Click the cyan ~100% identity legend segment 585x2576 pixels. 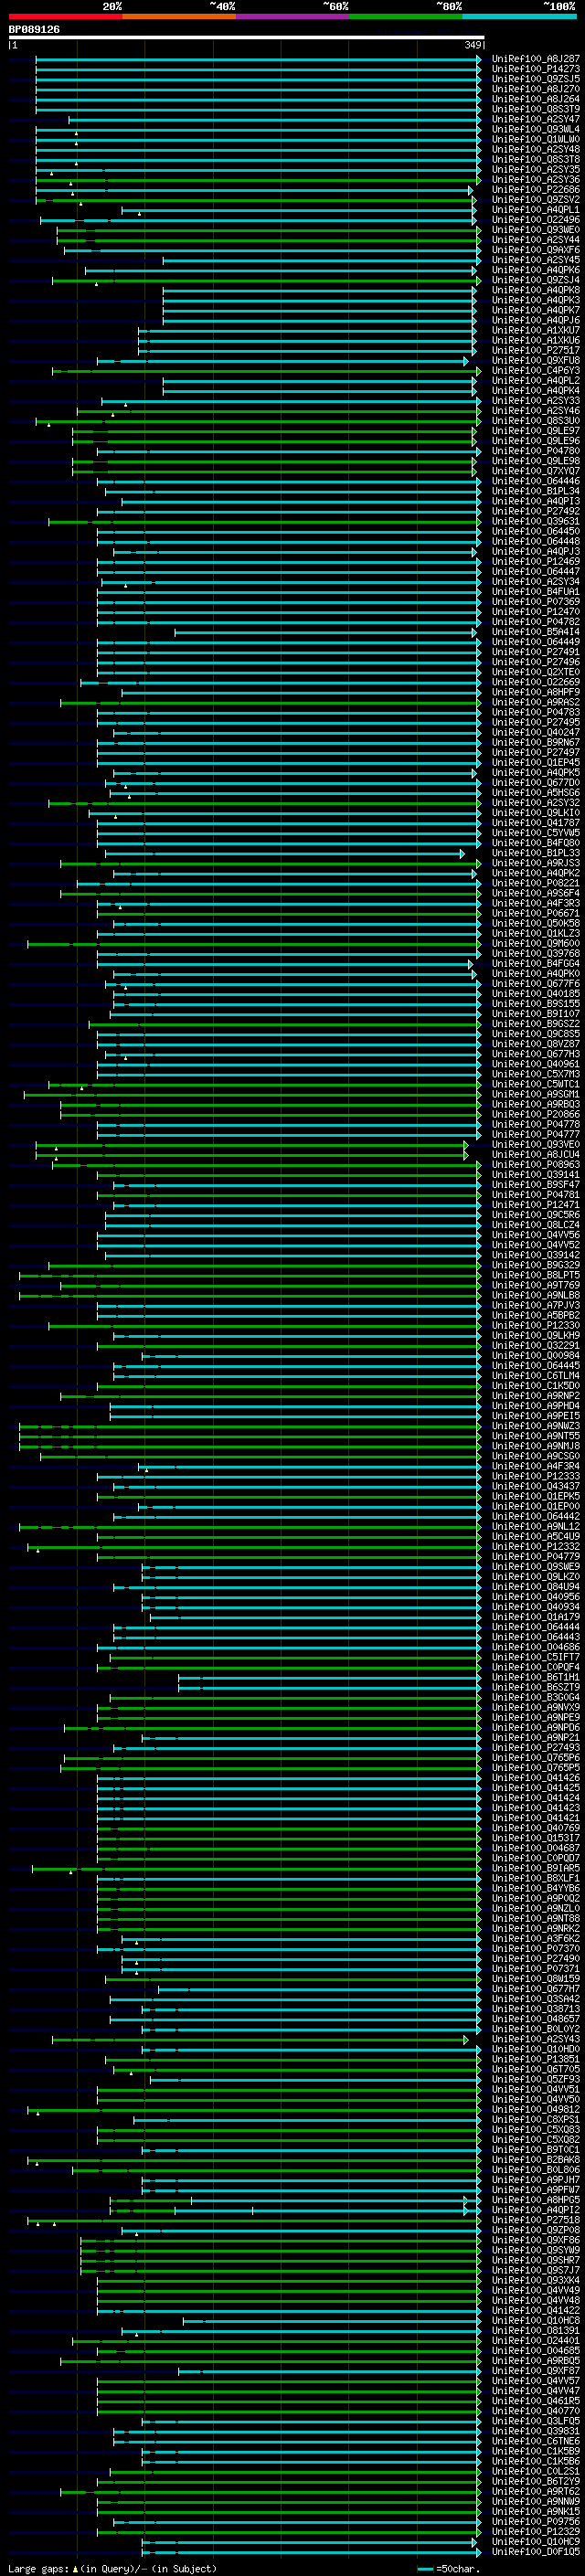[519, 16]
